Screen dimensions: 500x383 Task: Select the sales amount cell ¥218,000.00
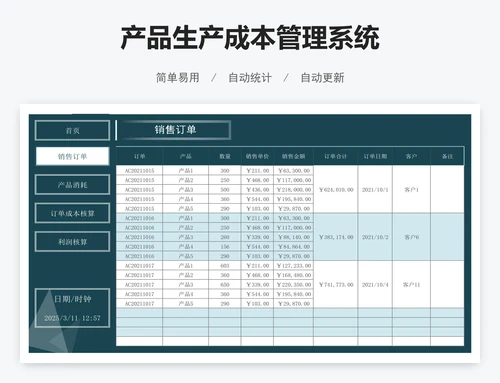(293, 189)
